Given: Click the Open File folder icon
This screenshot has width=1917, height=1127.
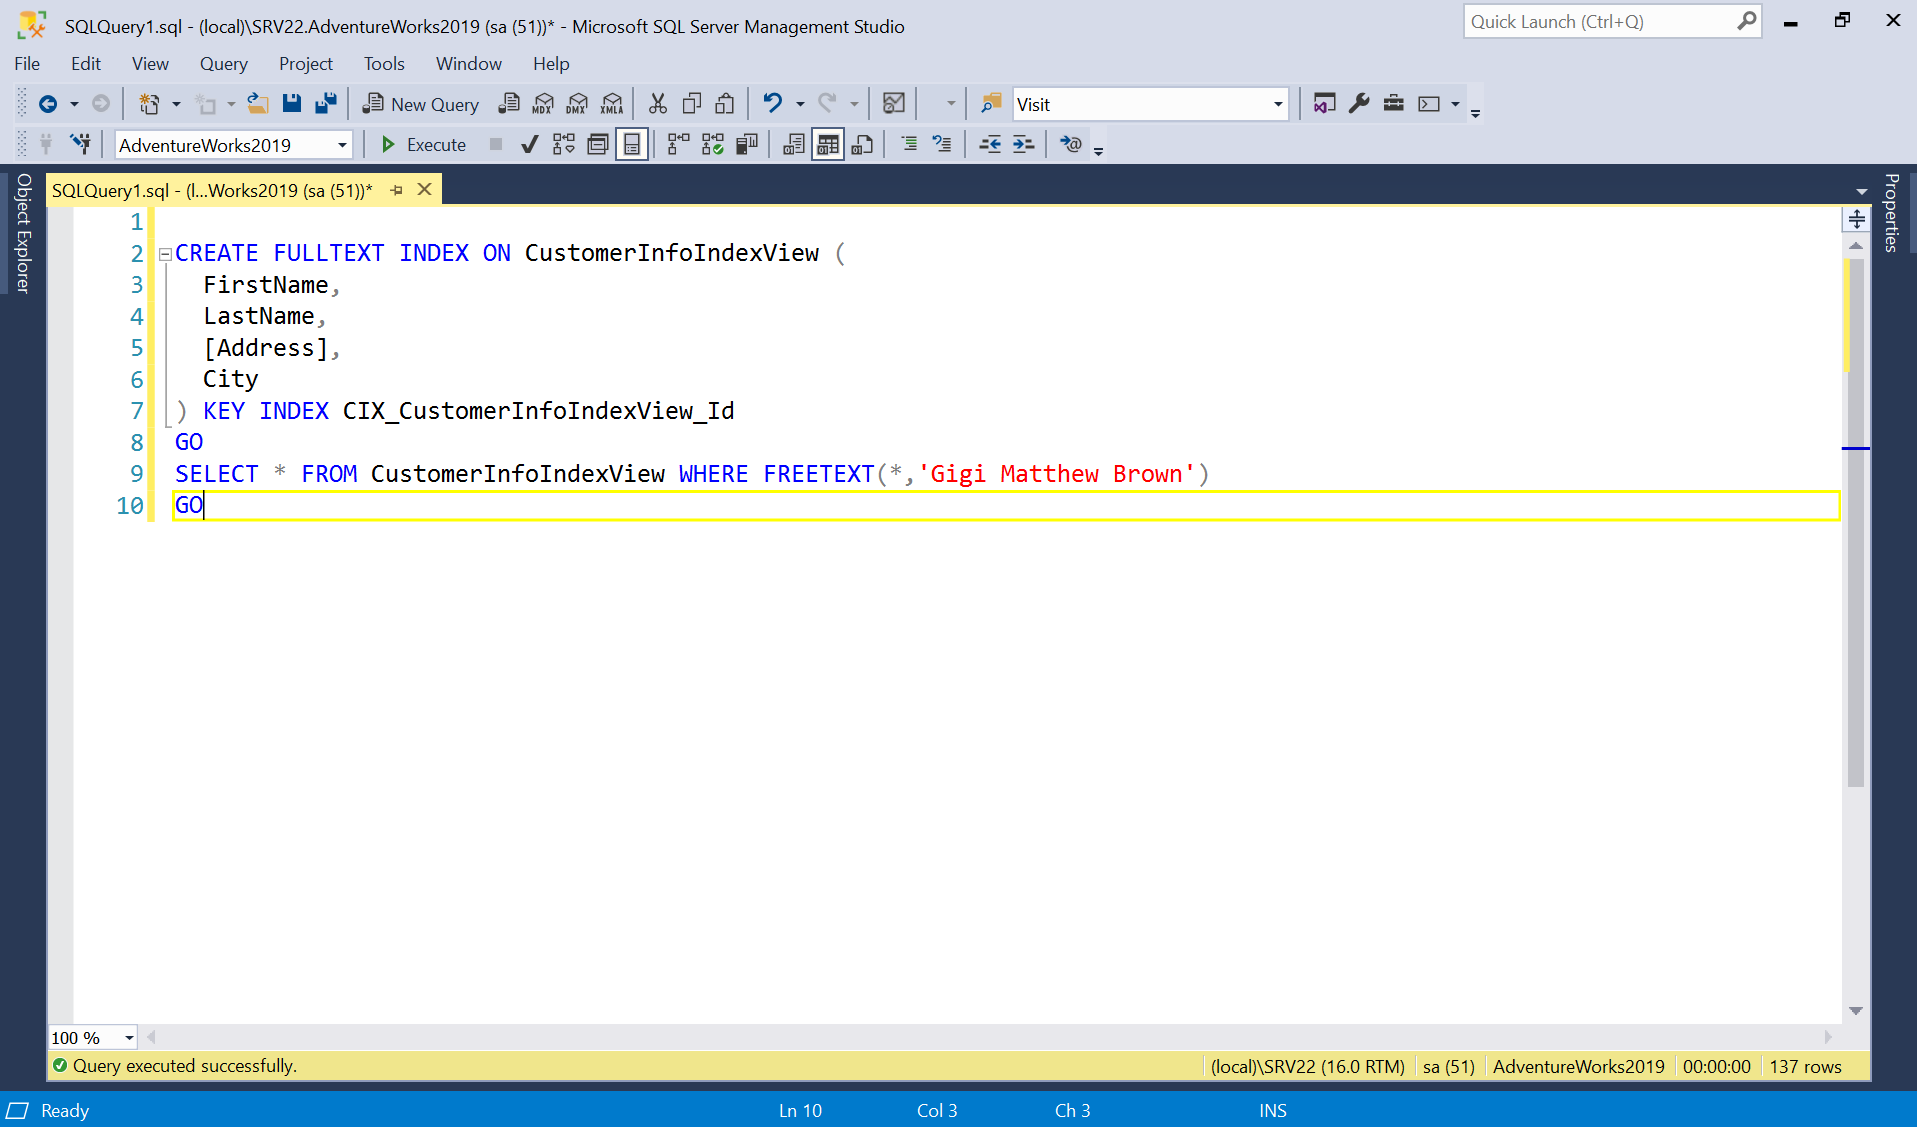Looking at the screenshot, I should pos(258,104).
